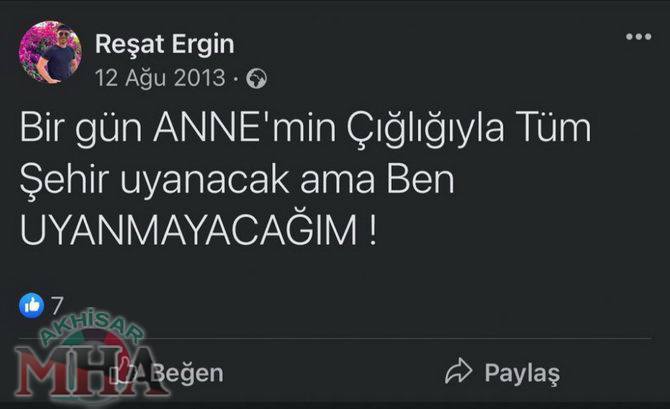Open the three-dots post options menu
The image size is (670, 409).
[638, 37]
